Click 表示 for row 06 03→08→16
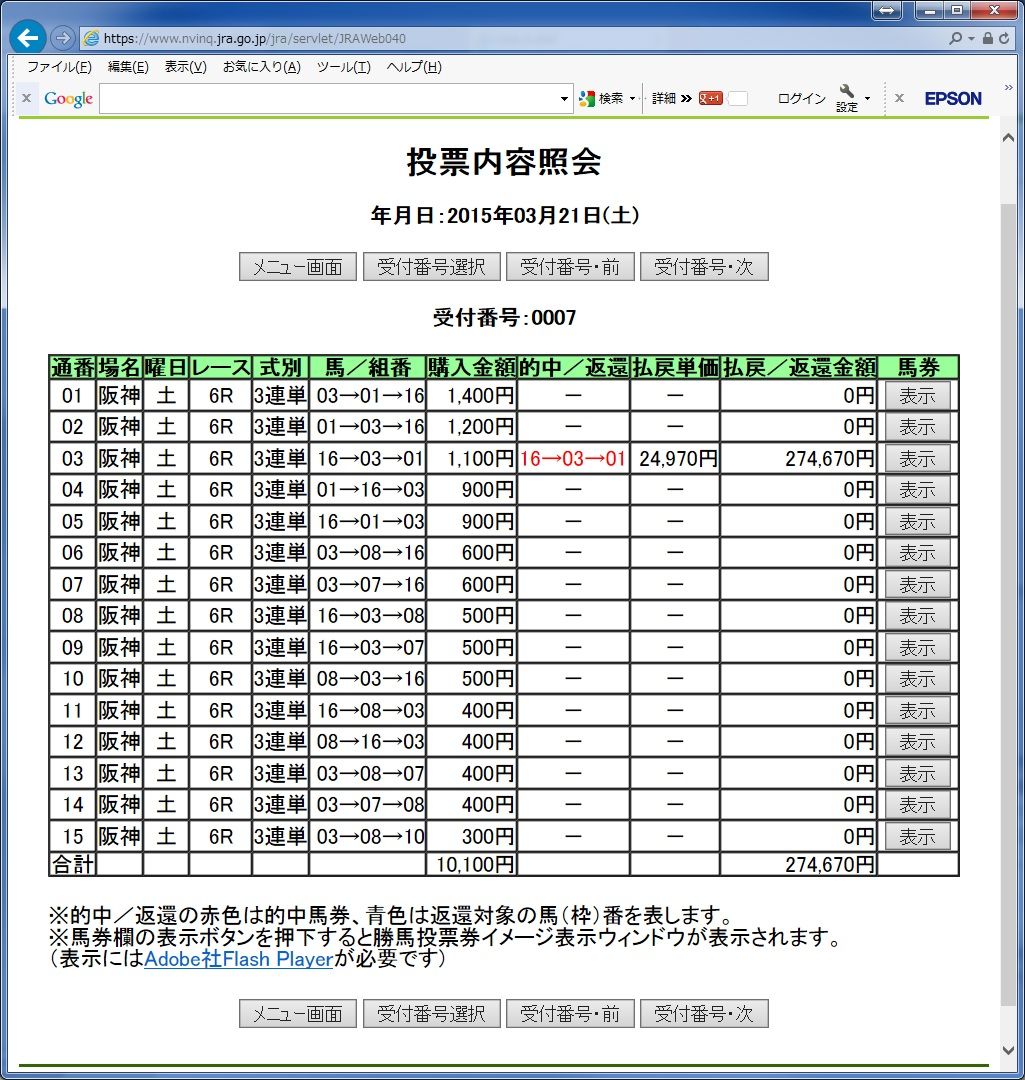The image size is (1025, 1080). pos(918,553)
